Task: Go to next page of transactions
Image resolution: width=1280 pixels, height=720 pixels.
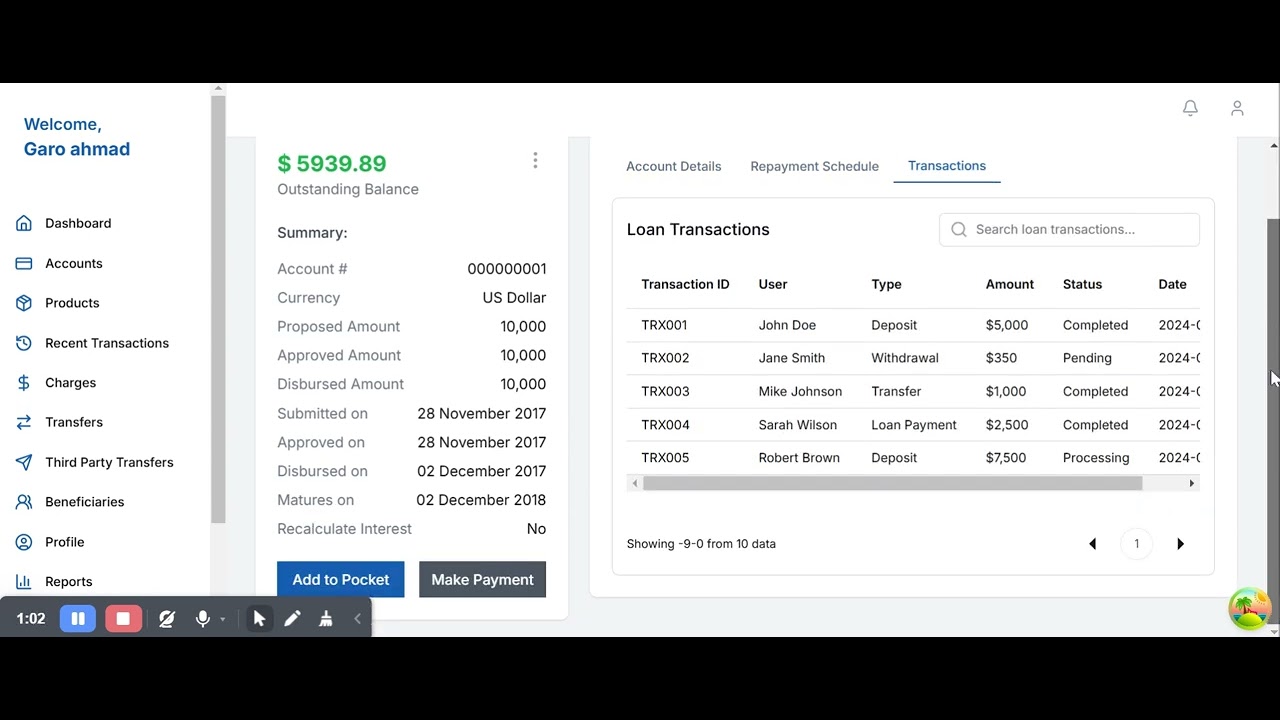Action: click(x=1180, y=544)
